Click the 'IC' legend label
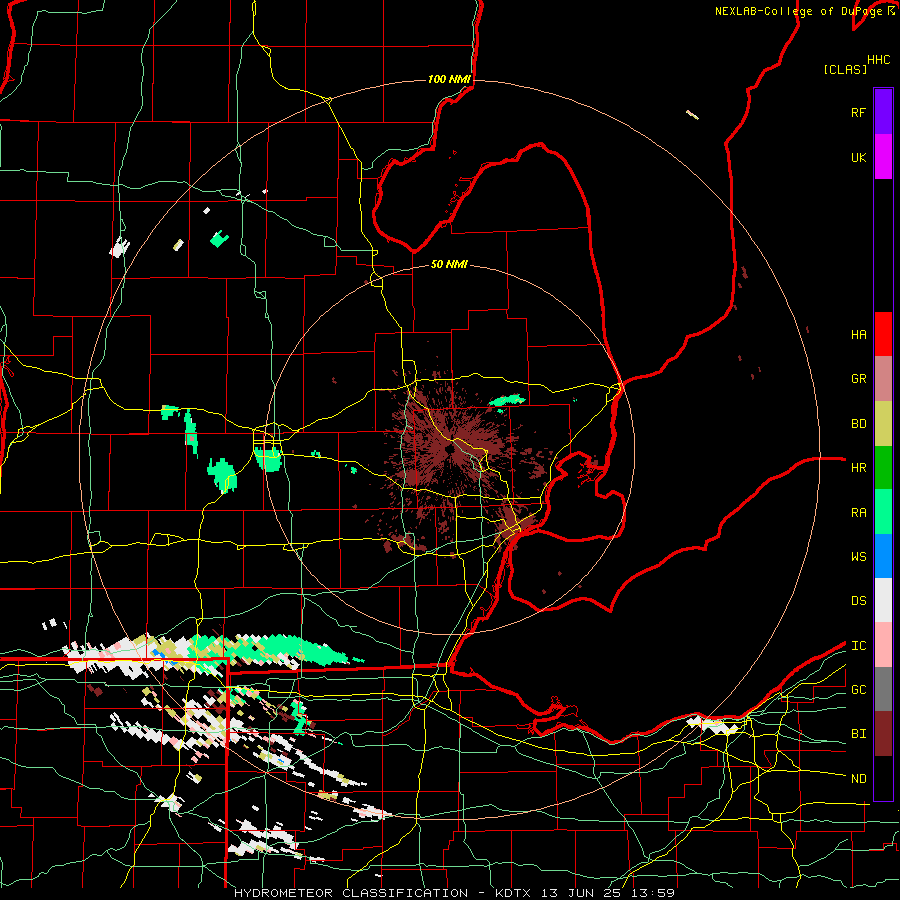Screen dimensions: 900x900 click(858, 646)
